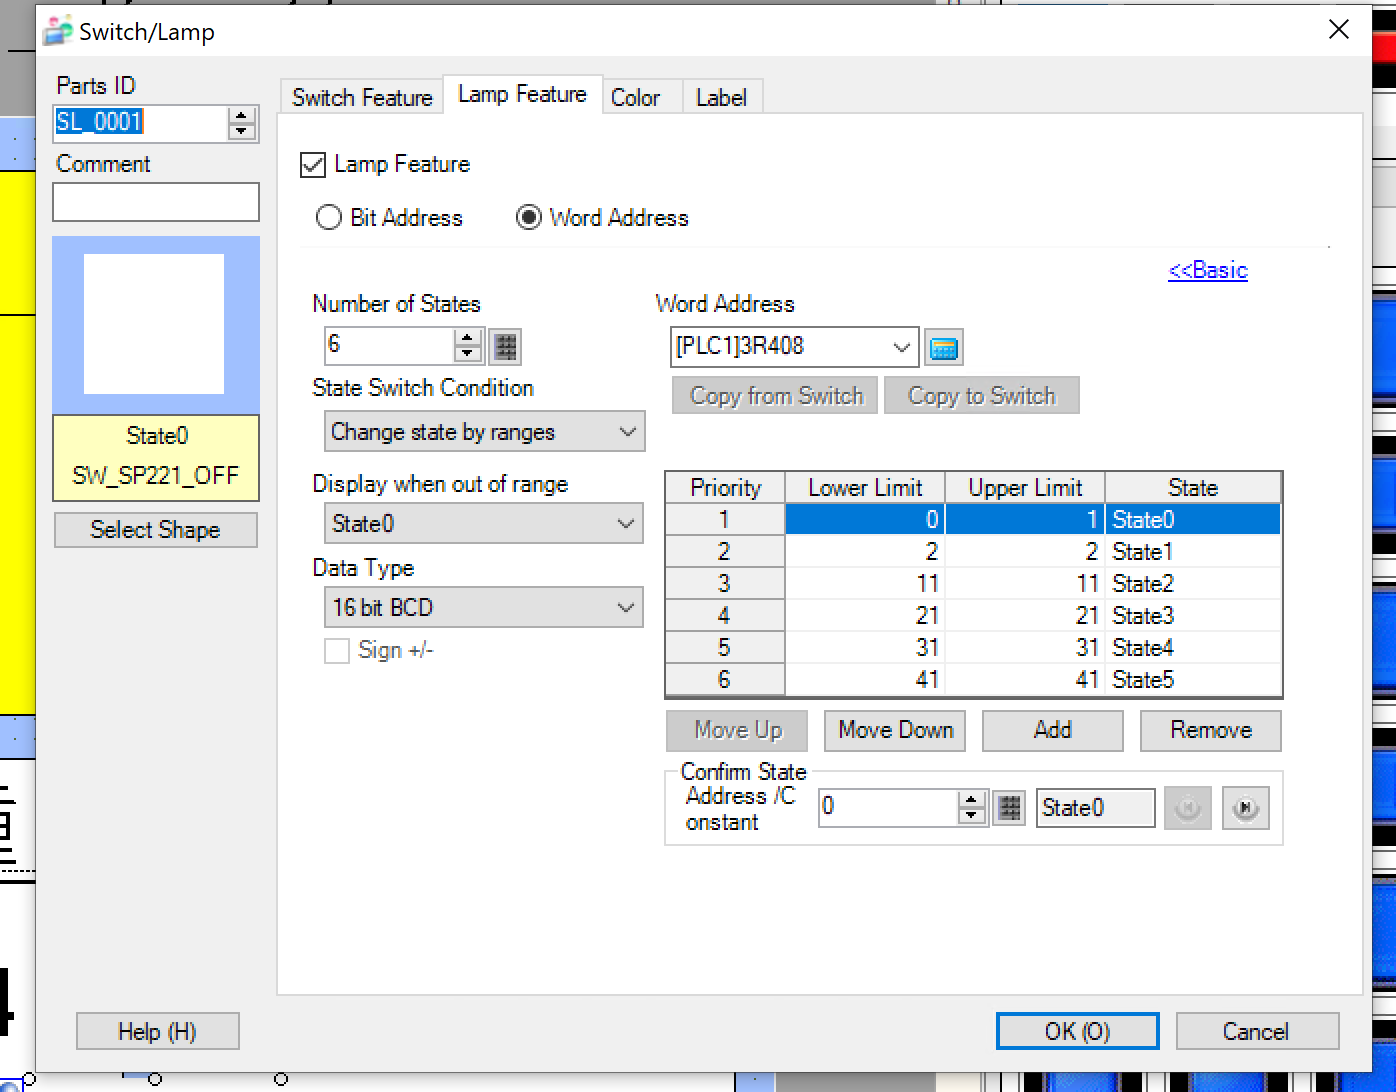
Task: Decrease Confirm State value spinner down arrow
Action: click(972, 816)
